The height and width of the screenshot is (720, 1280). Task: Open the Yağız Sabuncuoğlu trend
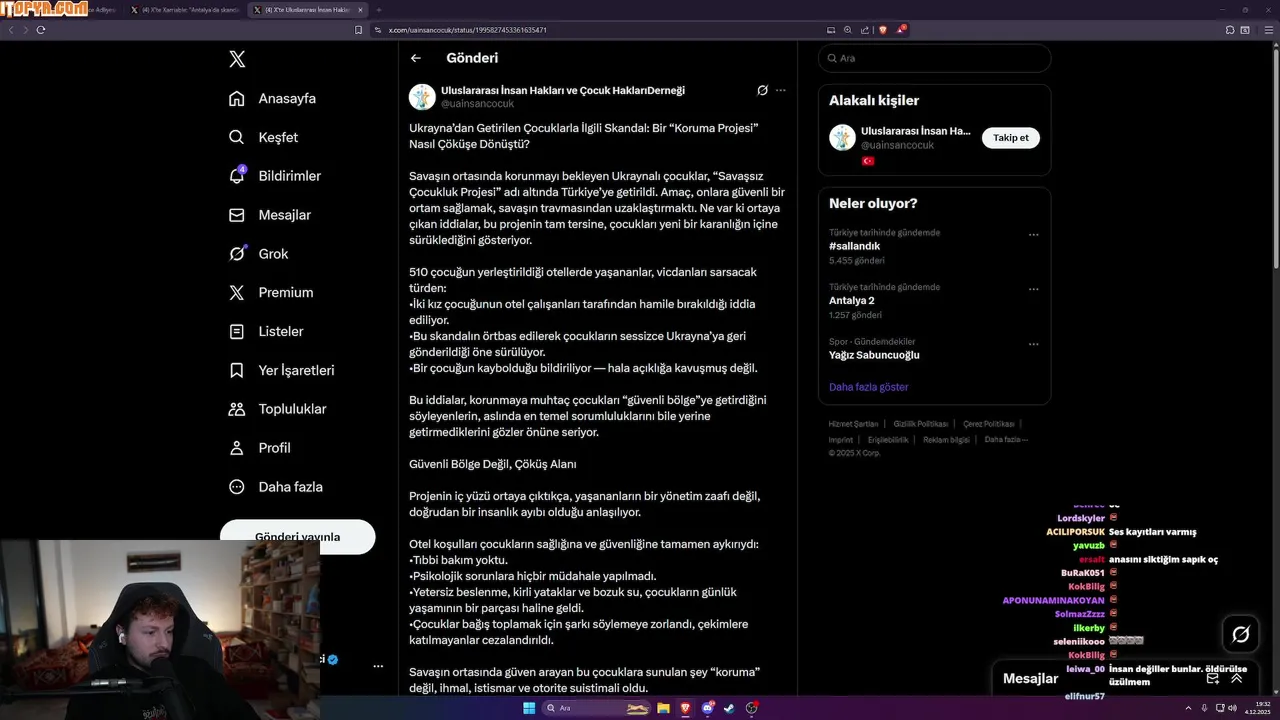tap(874, 355)
